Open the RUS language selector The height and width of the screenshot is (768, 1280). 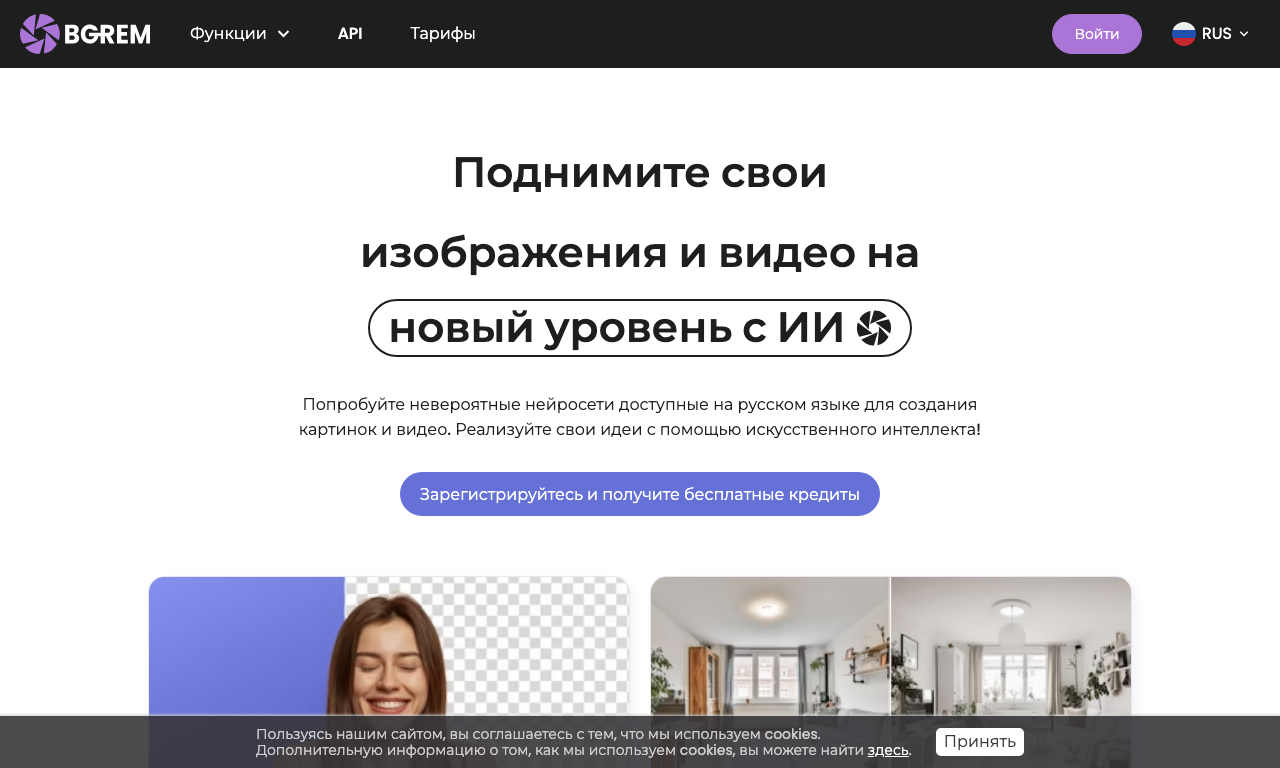pyautogui.click(x=1211, y=34)
